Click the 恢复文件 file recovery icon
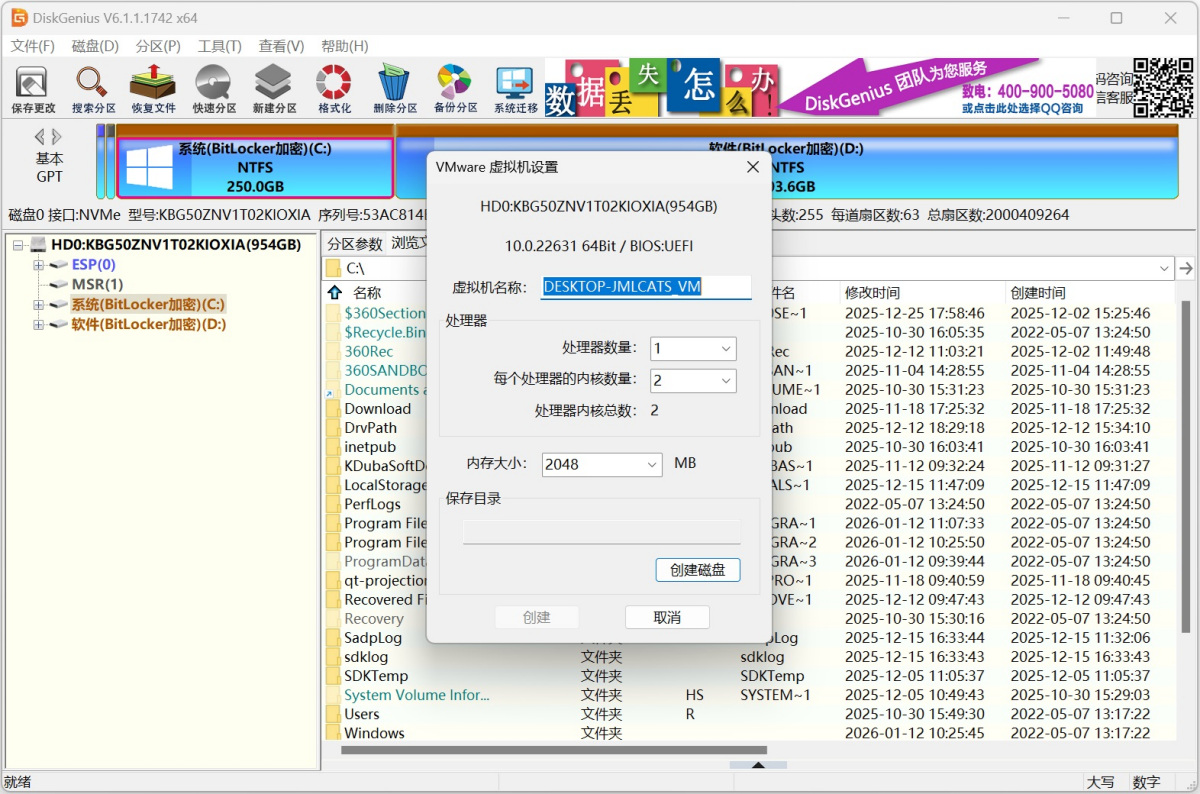This screenshot has height=794, width=1200. (153, 88)
